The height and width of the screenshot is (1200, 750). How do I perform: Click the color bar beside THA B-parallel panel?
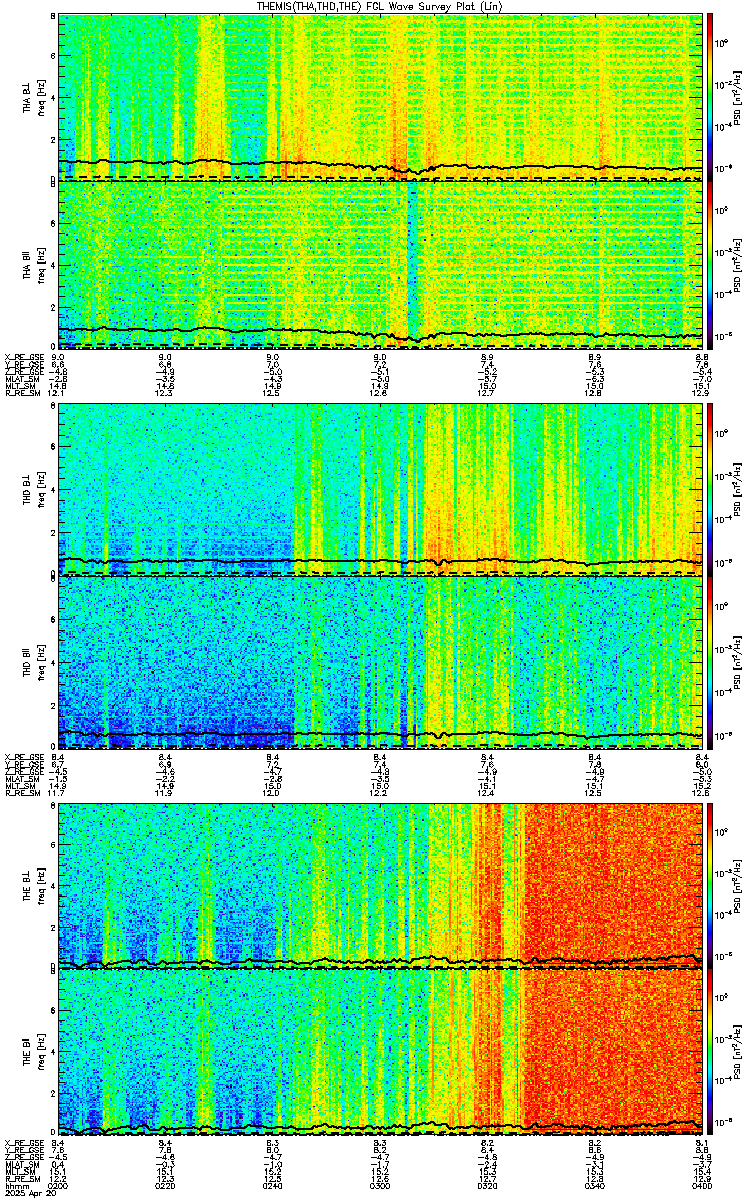point(710,264)
